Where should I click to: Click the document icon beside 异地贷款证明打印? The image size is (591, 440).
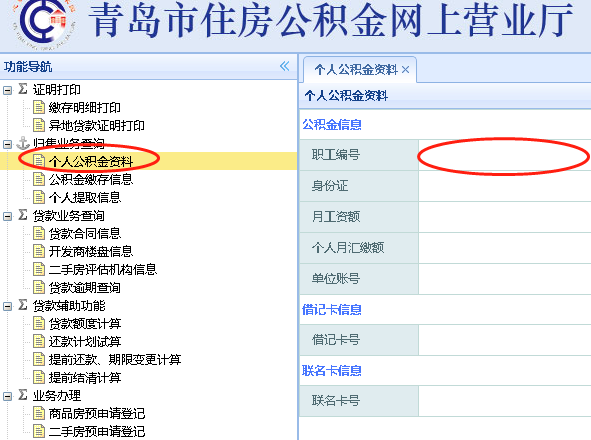click(x=38, y=125)
